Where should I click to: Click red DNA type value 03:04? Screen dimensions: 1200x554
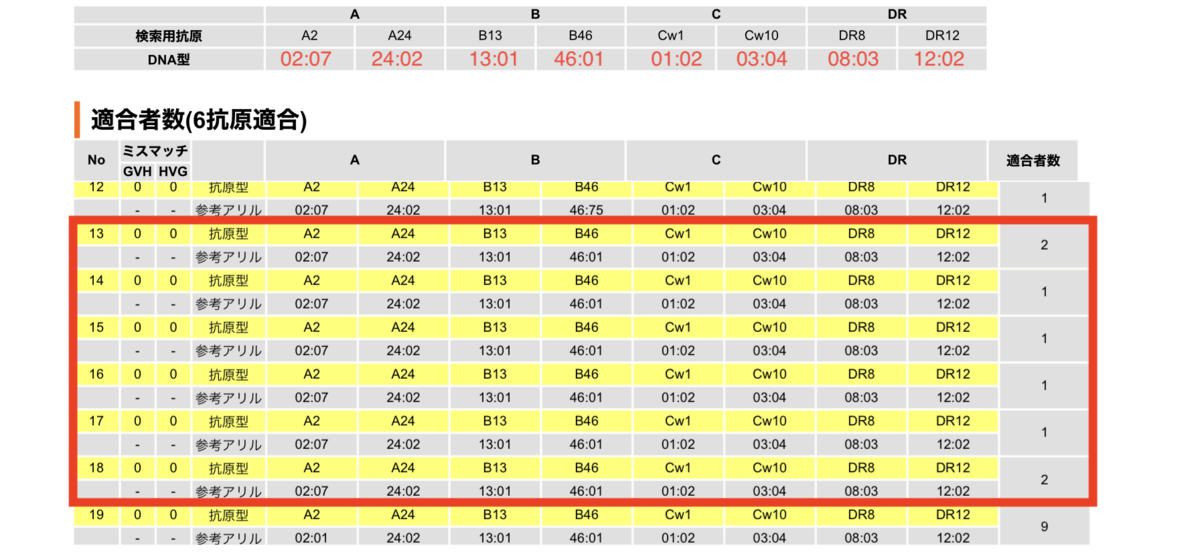pyautogui.click(x=762, y=59)
